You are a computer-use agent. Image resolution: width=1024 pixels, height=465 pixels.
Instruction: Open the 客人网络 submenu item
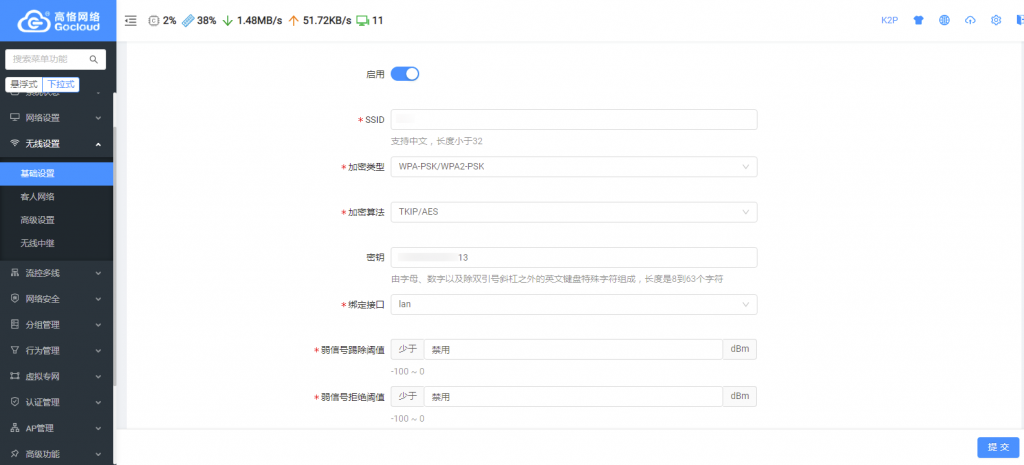pyautogui.click(x=57, y=197)
